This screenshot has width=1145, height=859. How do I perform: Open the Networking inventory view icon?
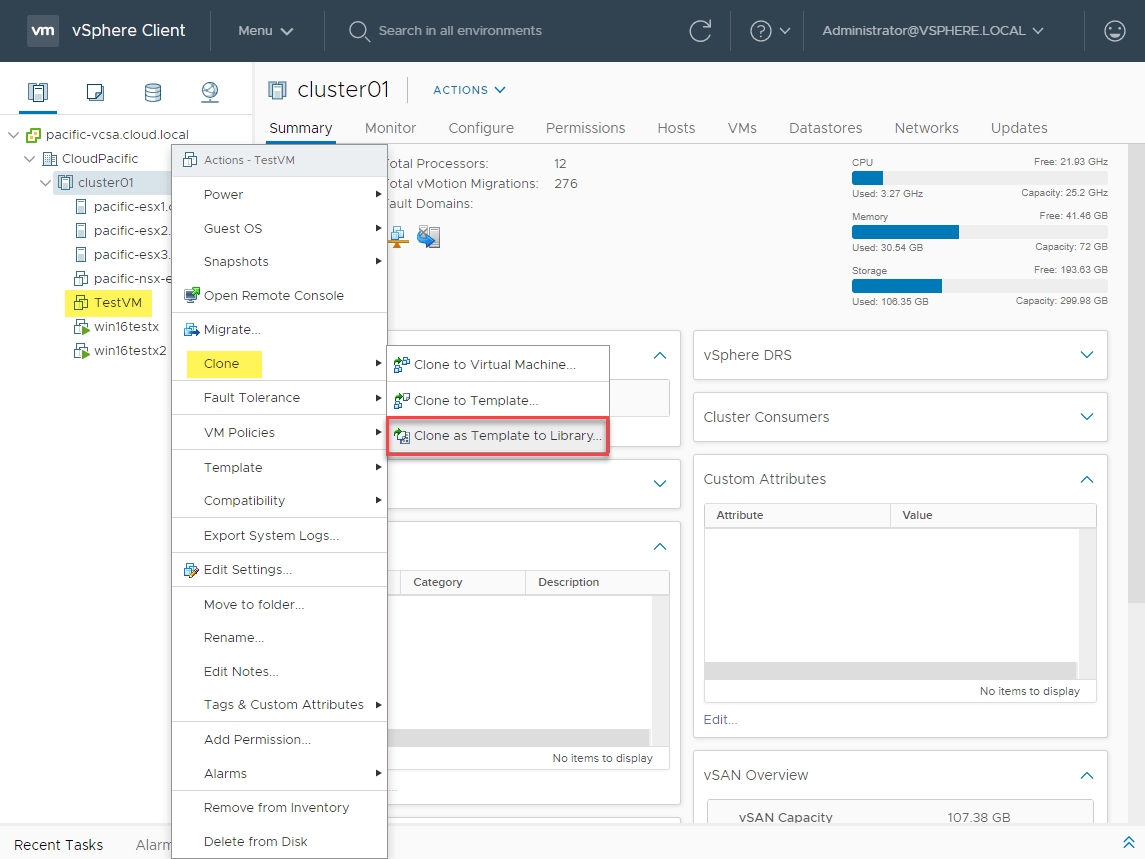tap(210, 92)
